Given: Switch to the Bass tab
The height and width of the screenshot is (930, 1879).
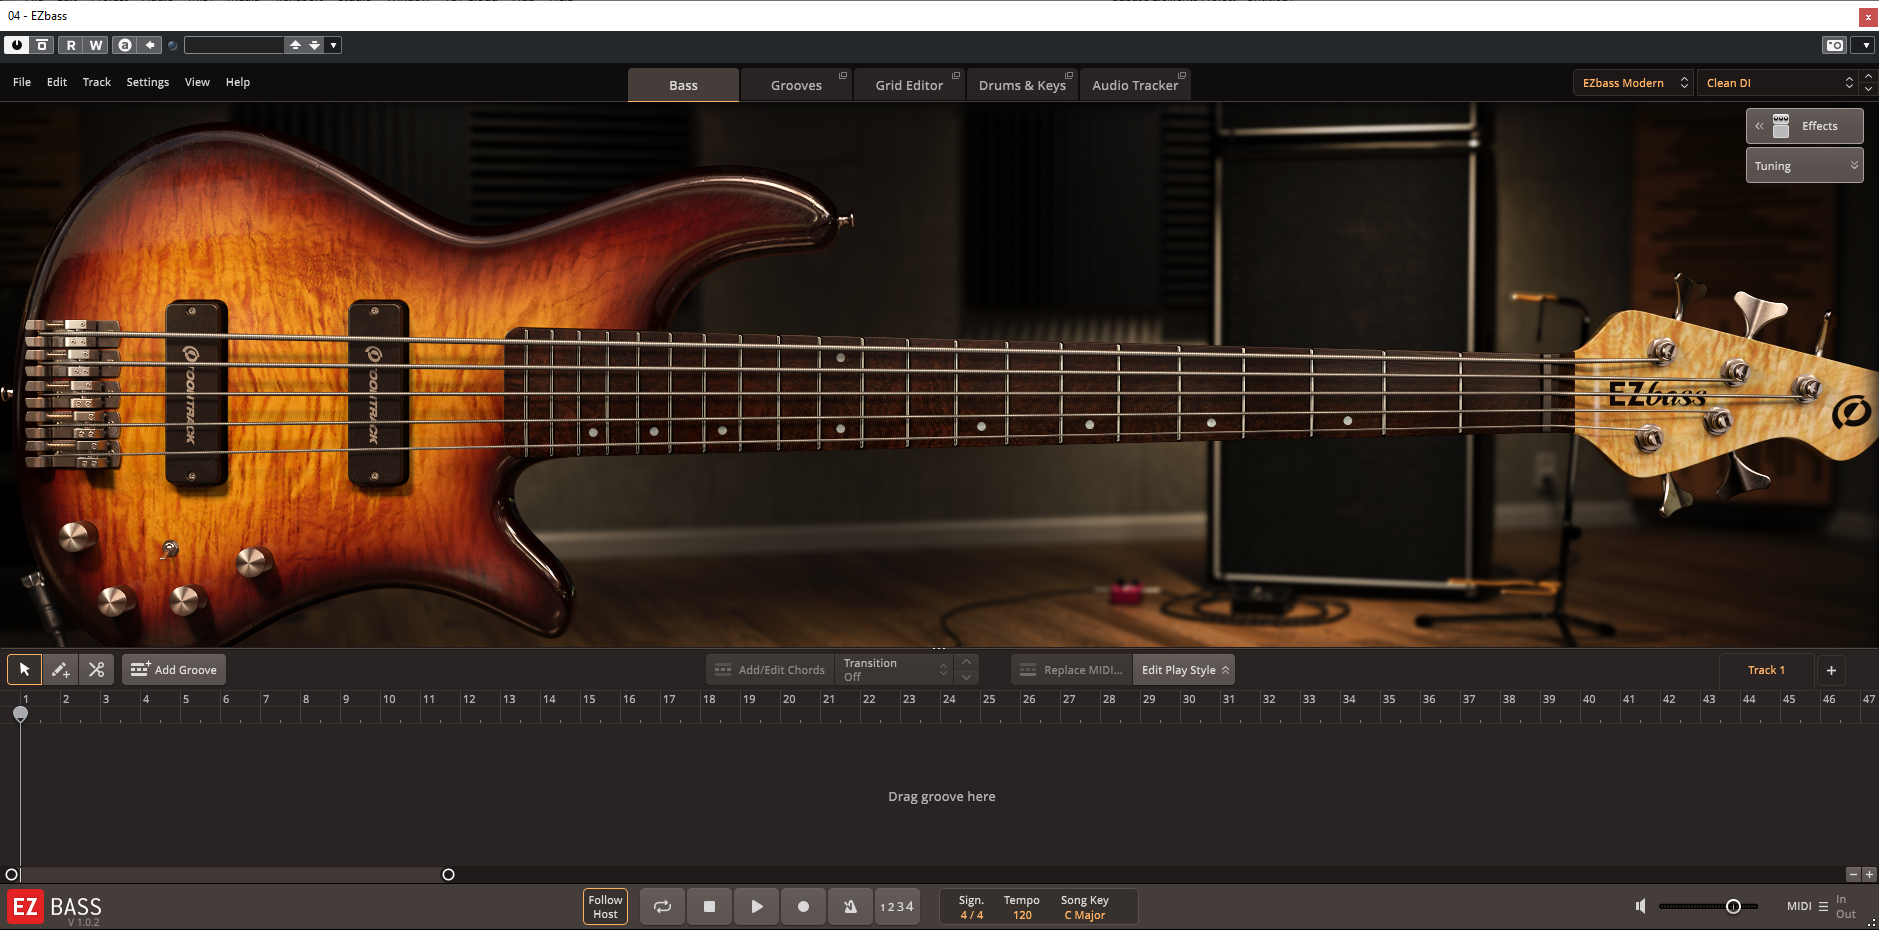Looking at the screenshot, I should point(683,85).
